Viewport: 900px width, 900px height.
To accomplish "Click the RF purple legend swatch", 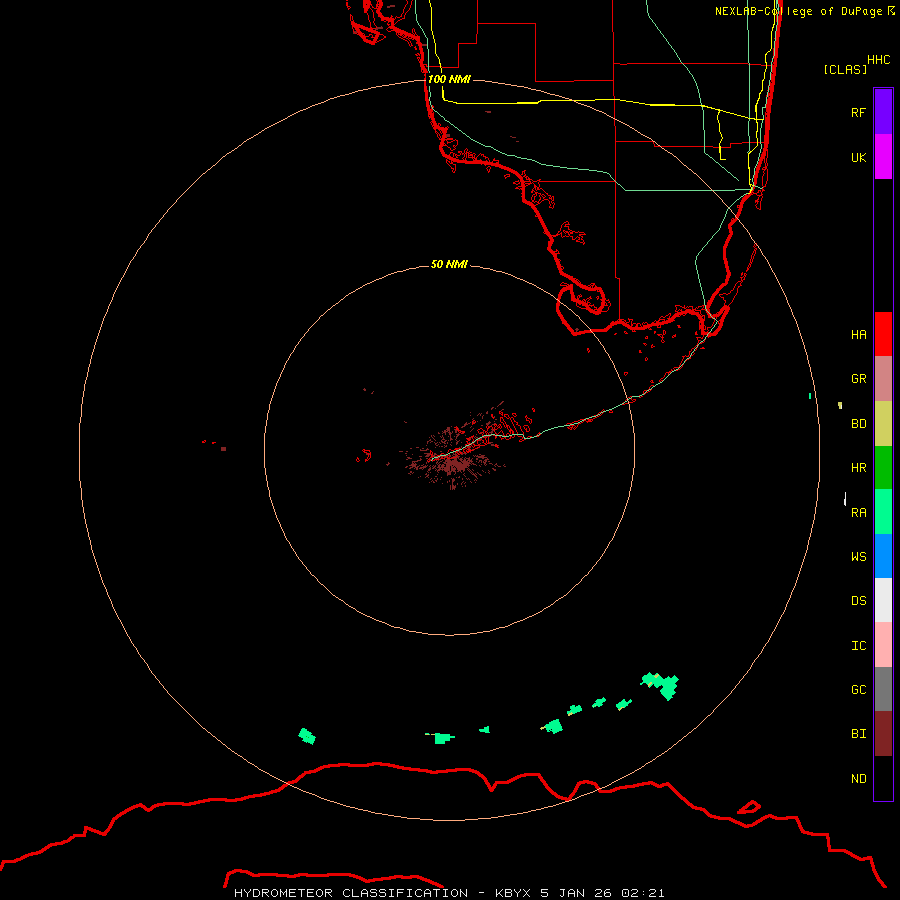I will 883,112.
